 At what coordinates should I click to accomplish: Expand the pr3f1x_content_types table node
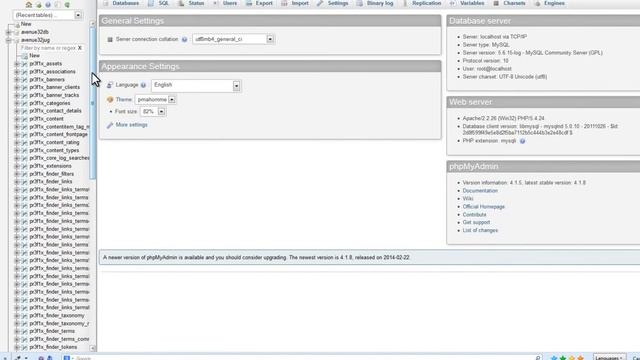[x=17, y=150]
